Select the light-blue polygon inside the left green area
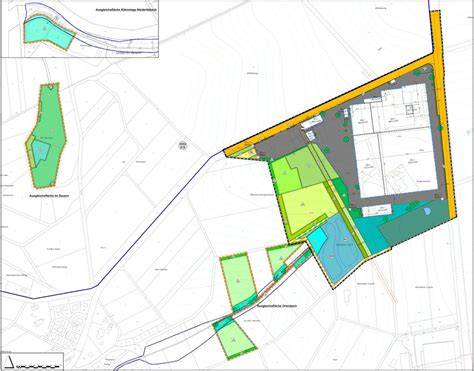 coord(41,152)
